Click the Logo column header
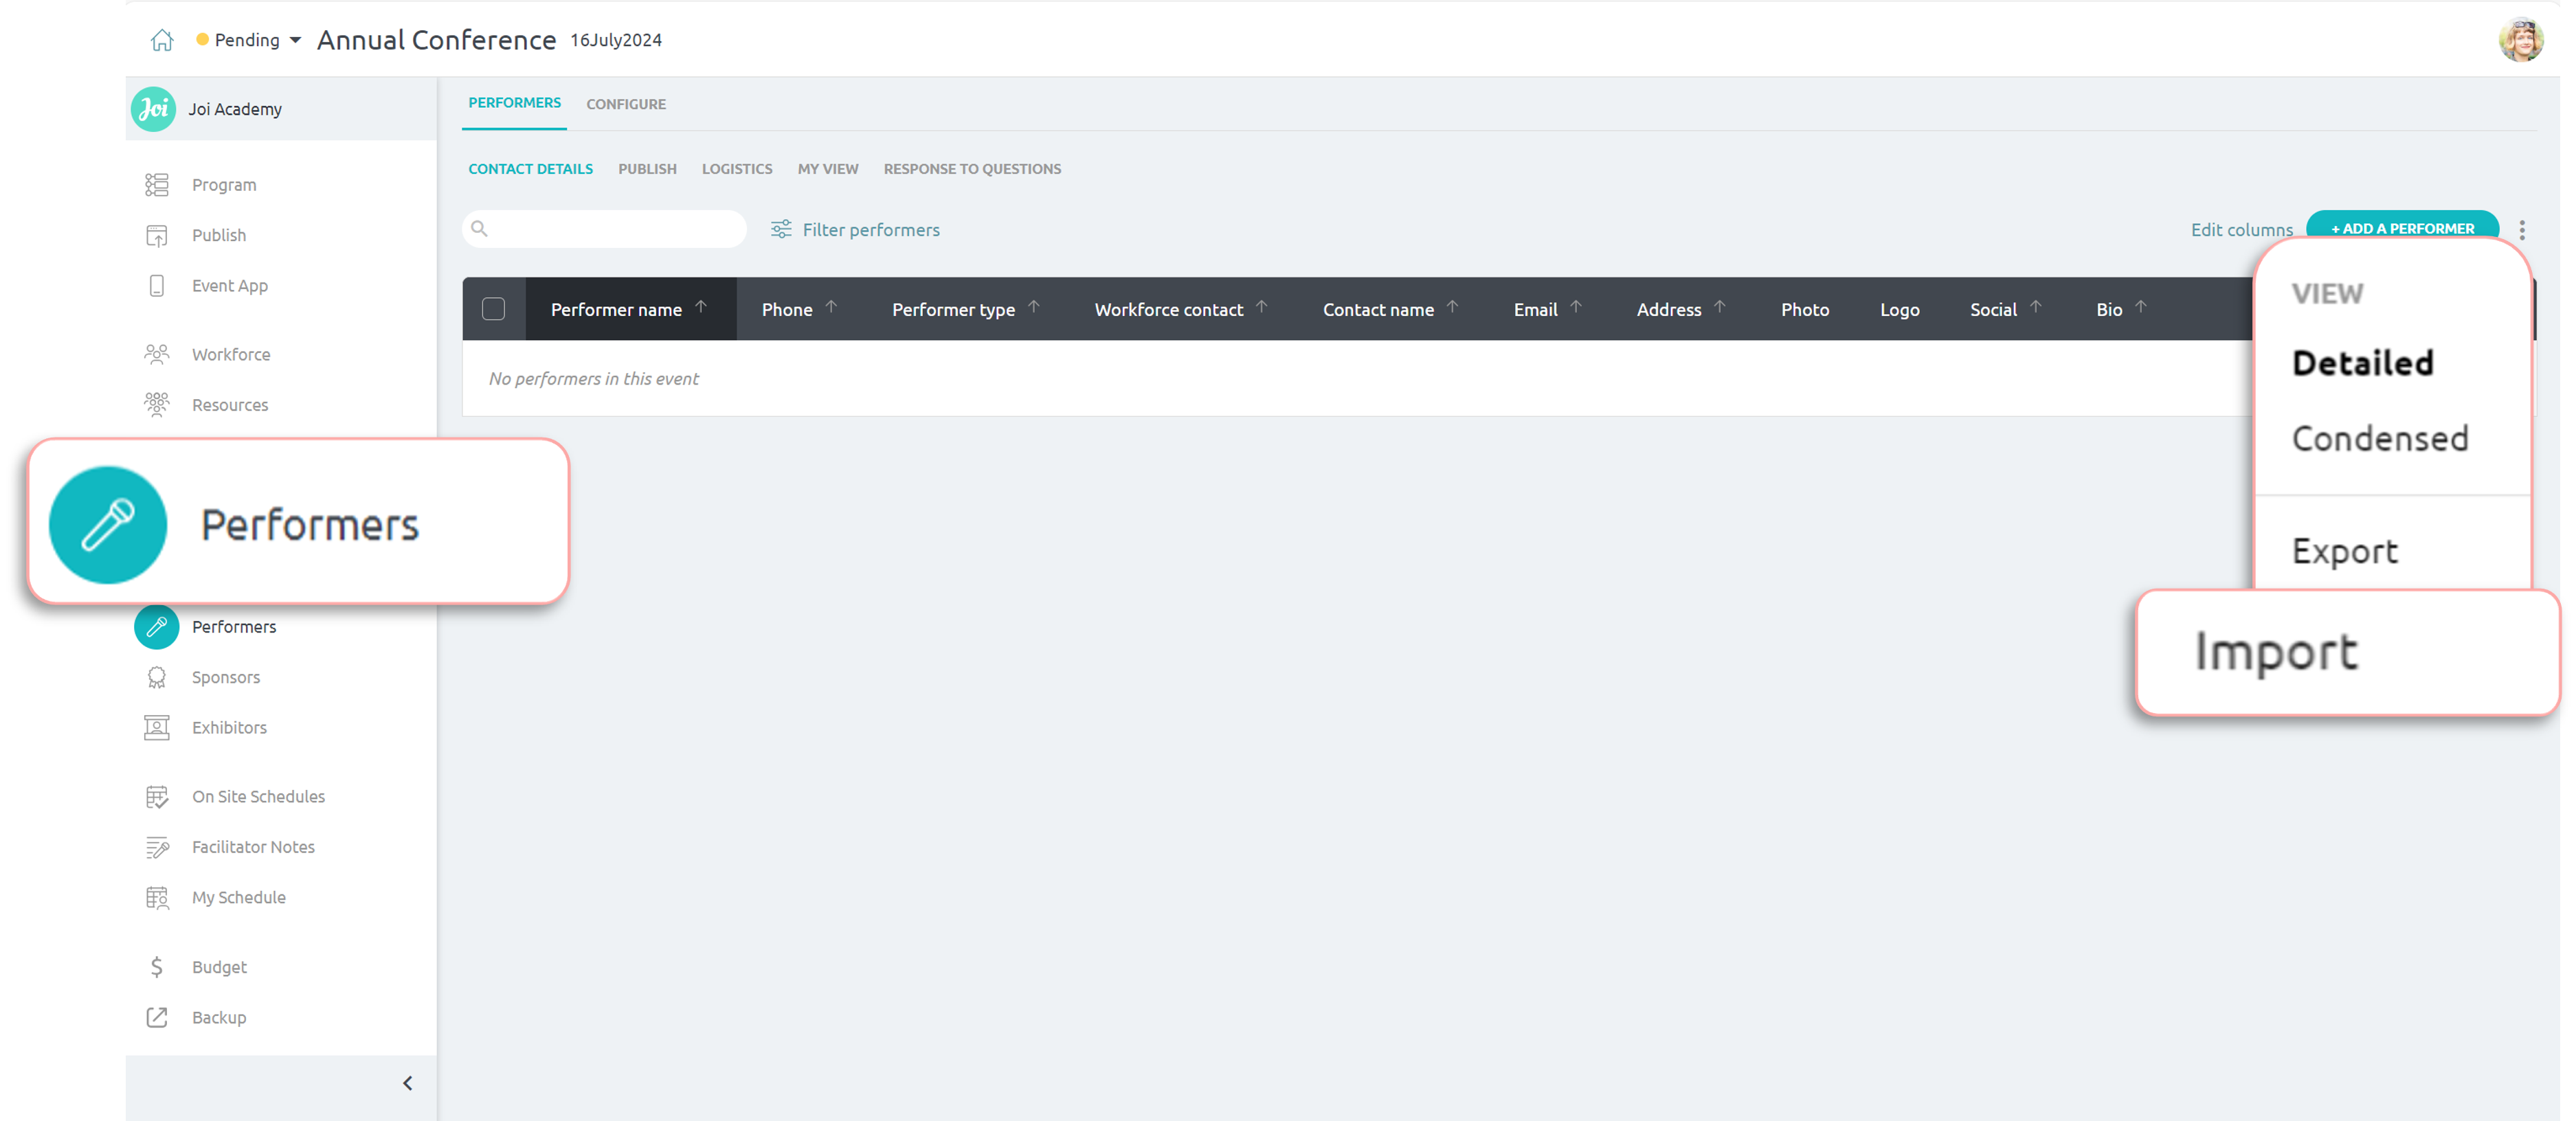 (1899, 310)
